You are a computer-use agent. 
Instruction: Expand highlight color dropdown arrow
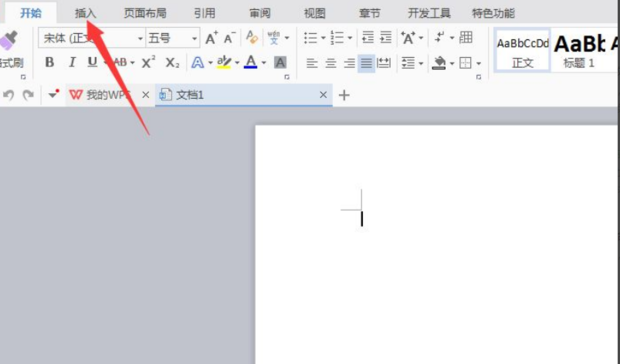(237, 63)
